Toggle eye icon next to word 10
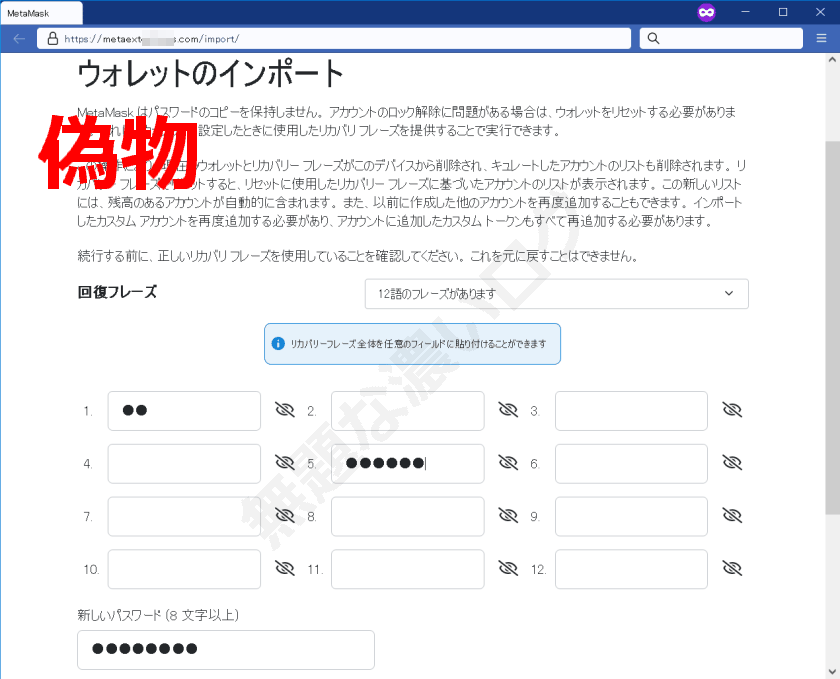840x679 pixels. tap(284, 568)
